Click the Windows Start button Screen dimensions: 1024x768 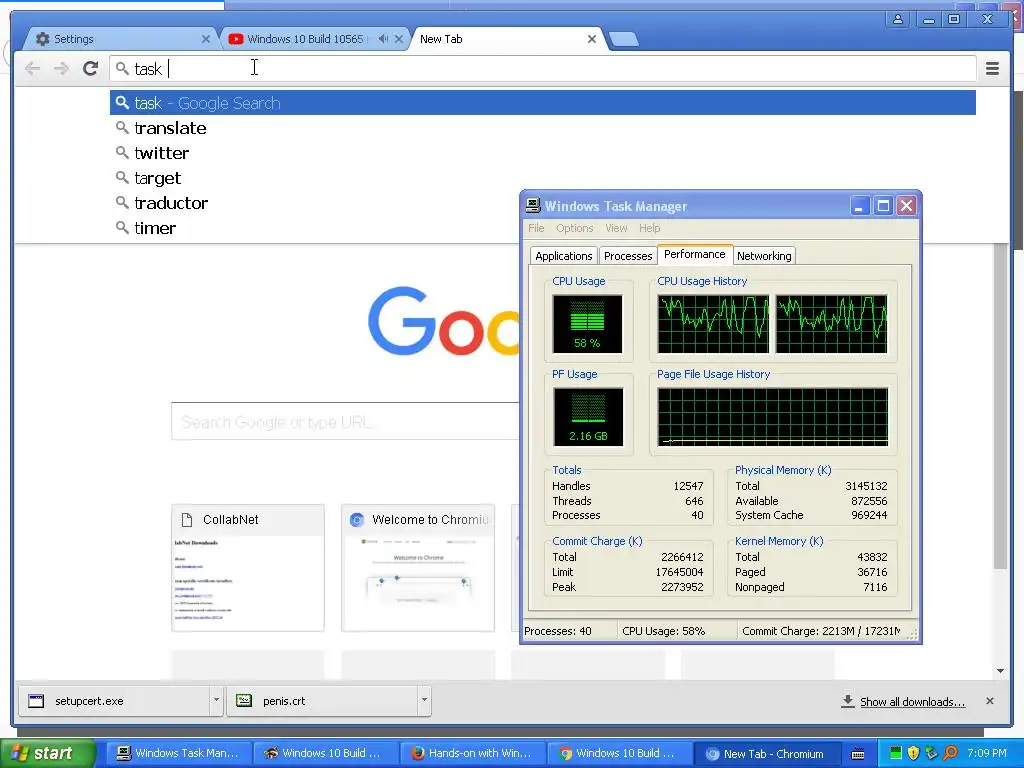pyautogui.click(x=47, y=754)
